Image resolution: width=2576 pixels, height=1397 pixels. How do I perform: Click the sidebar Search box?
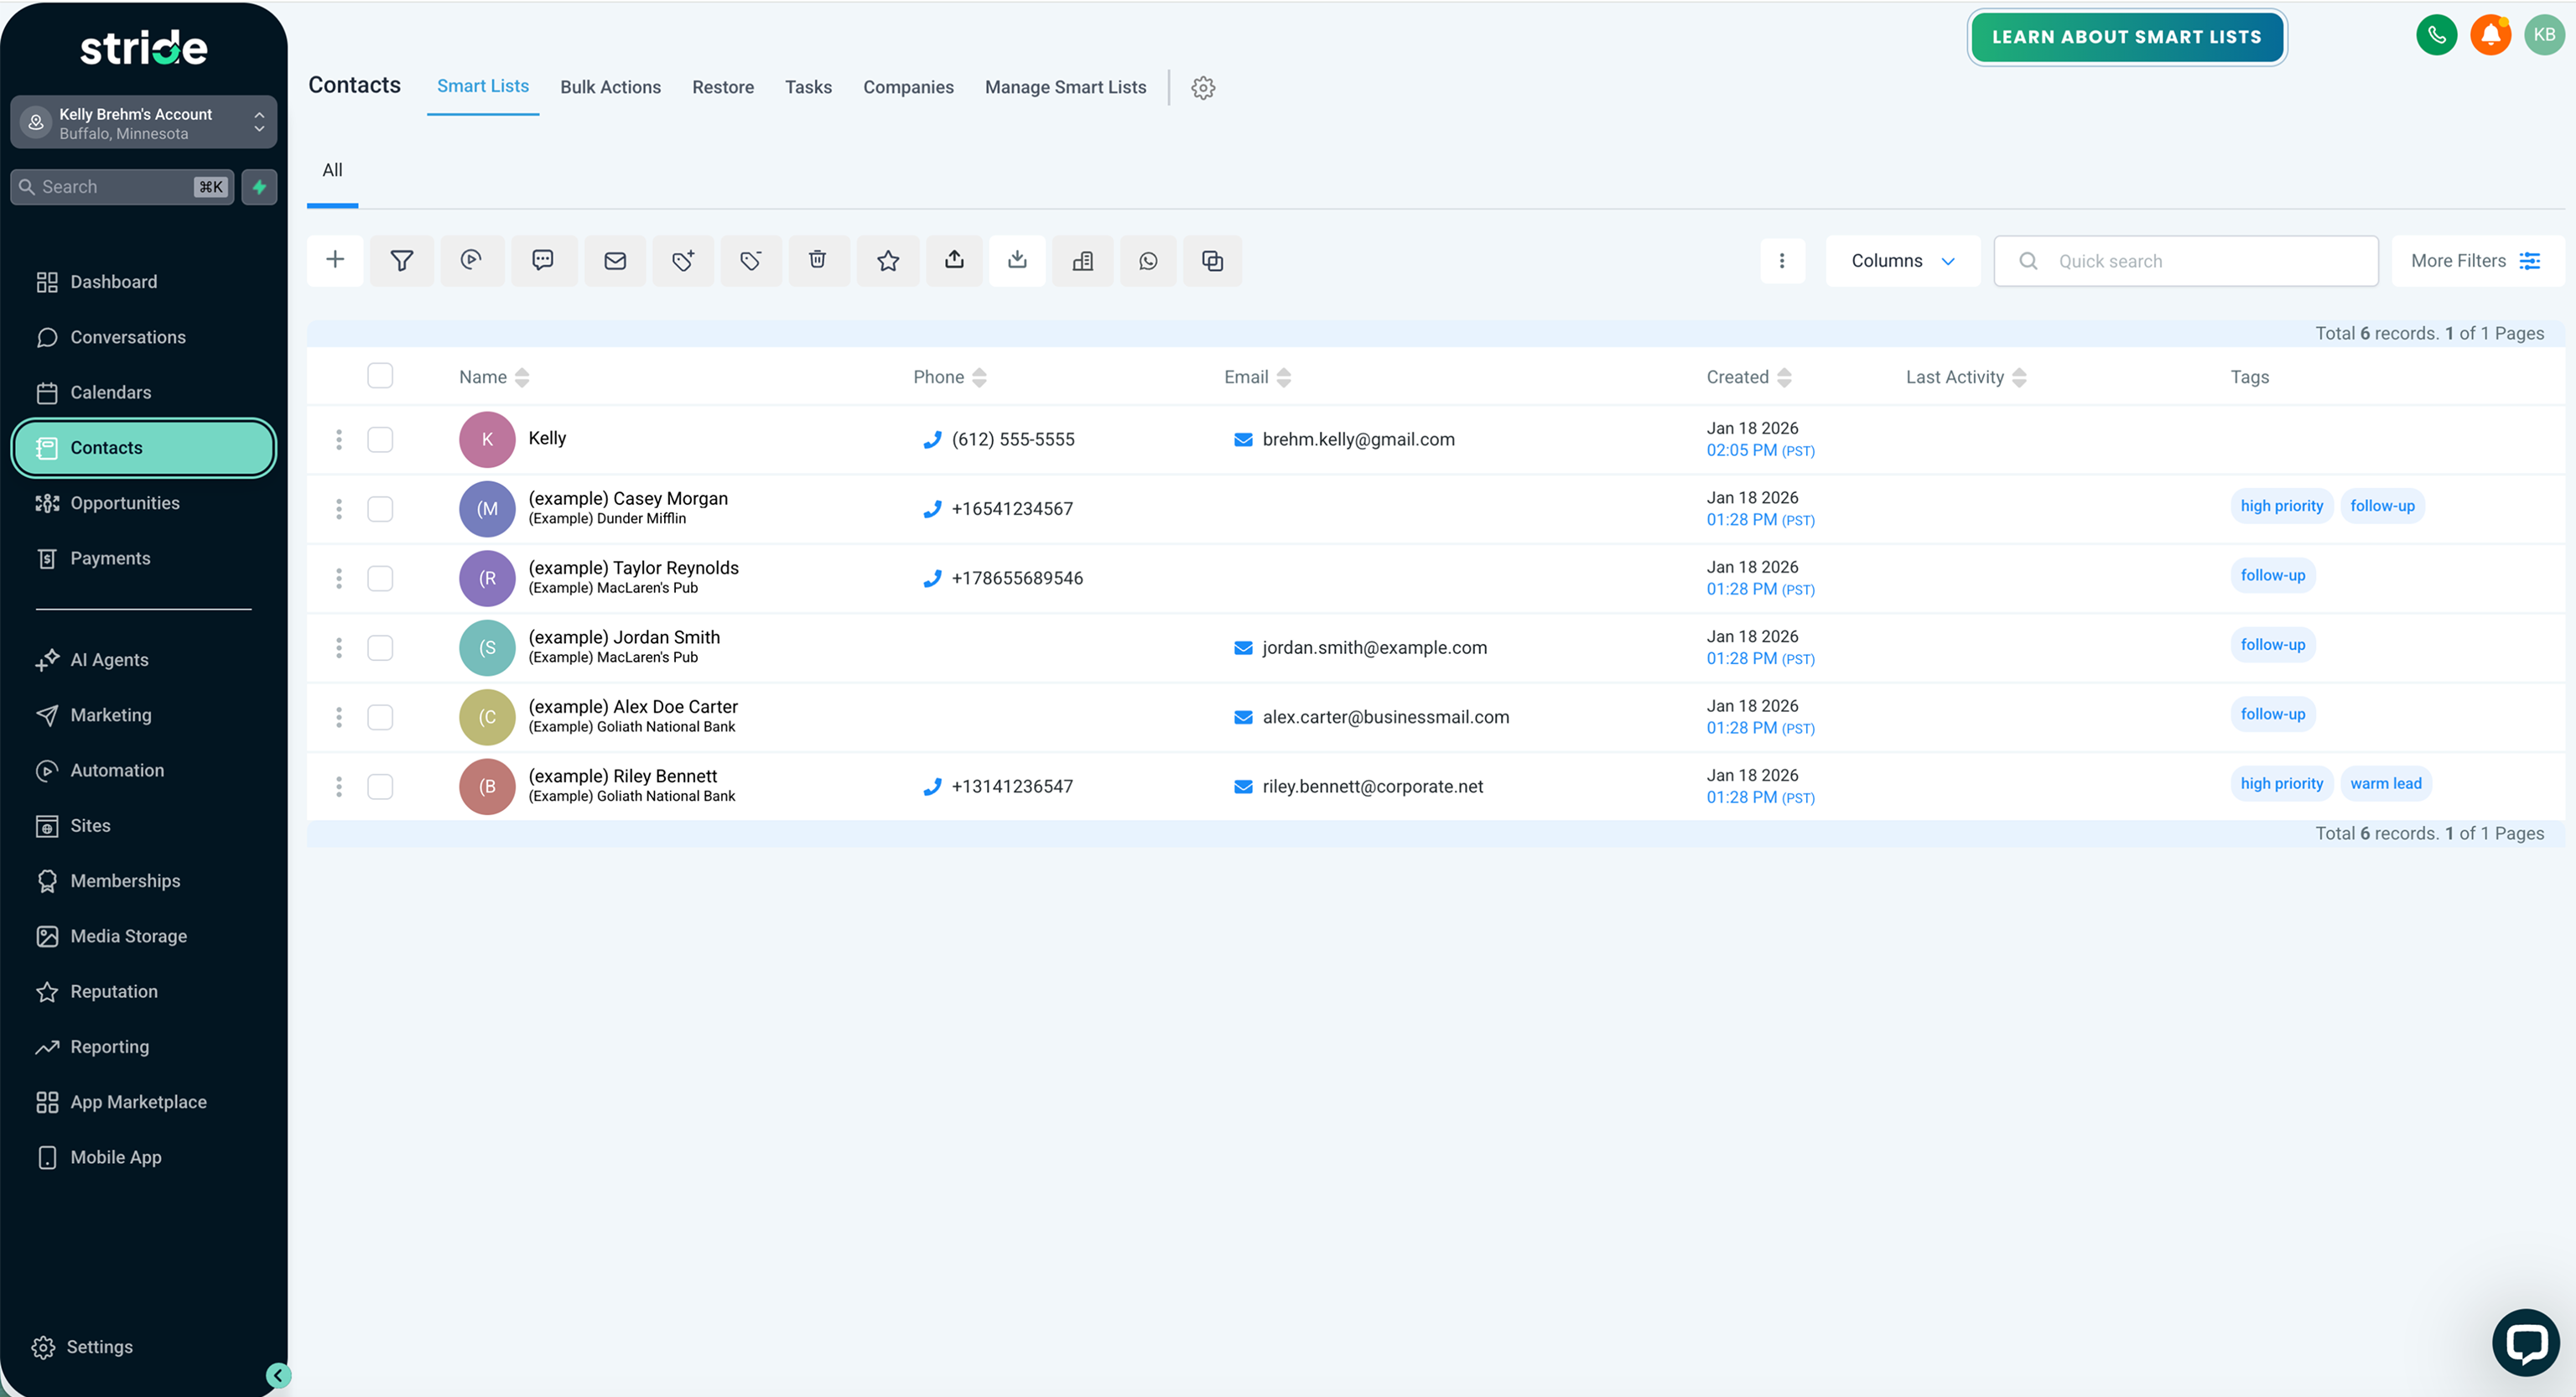[x=122, y=187]
